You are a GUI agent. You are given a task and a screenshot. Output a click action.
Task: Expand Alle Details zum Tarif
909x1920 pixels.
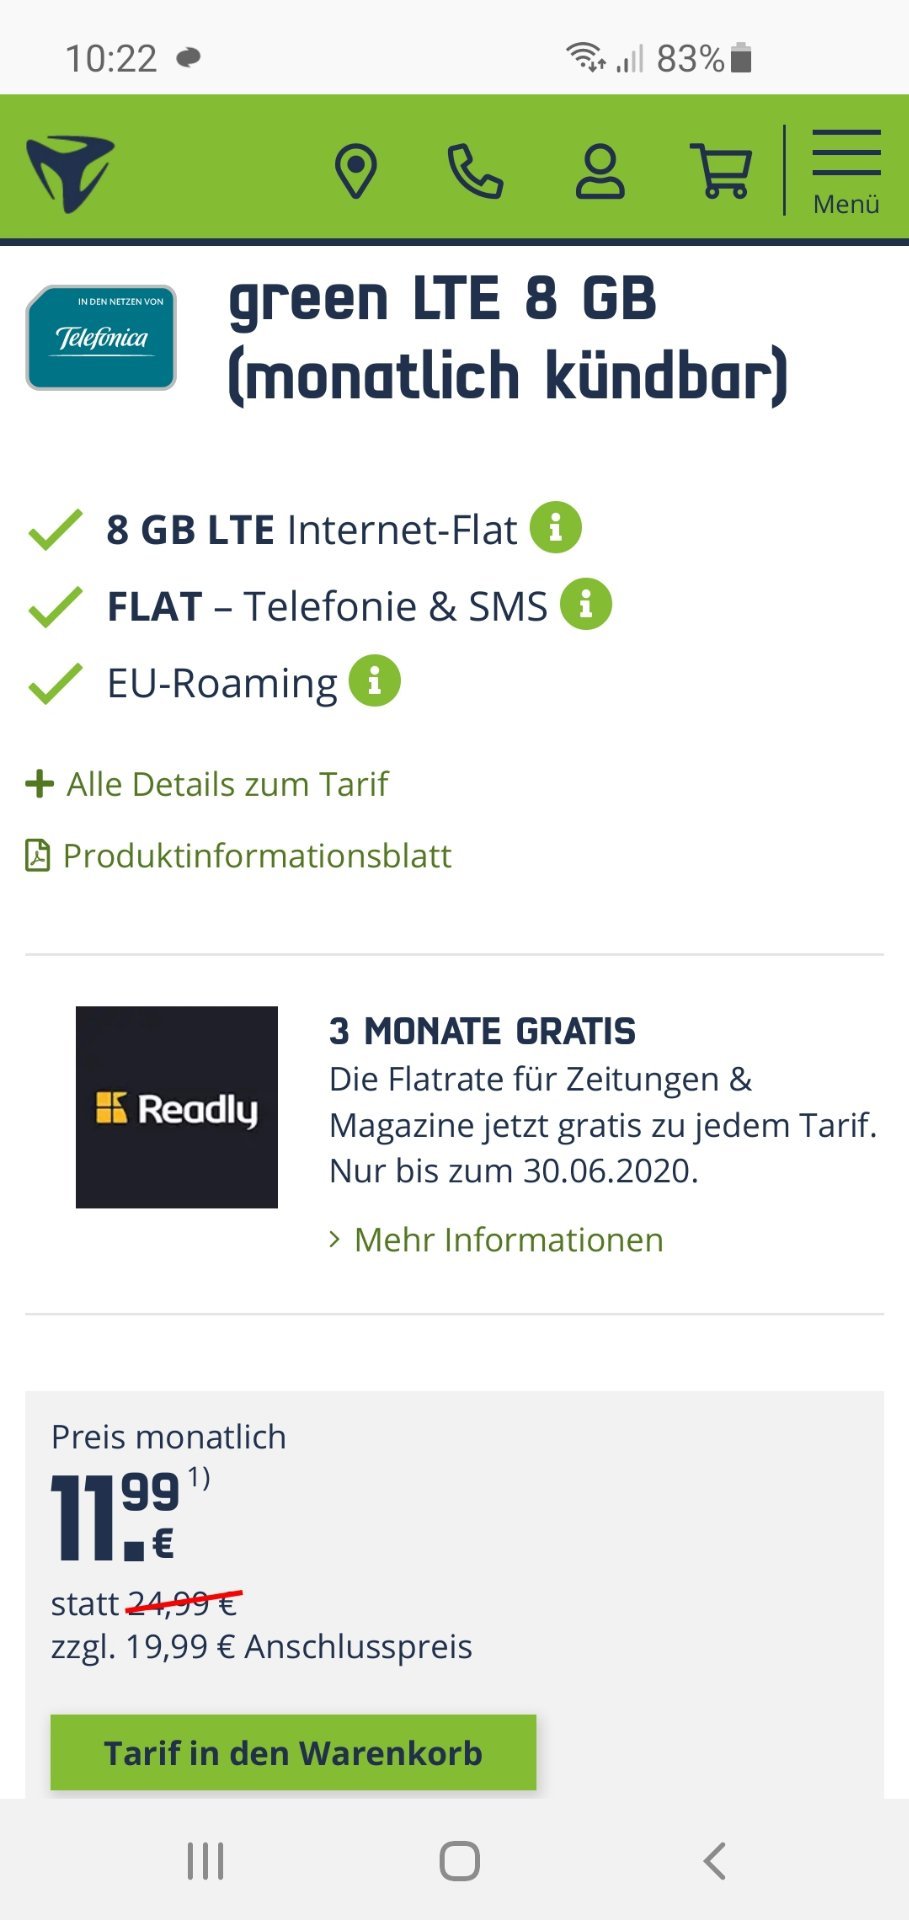[x=207, y=784]
